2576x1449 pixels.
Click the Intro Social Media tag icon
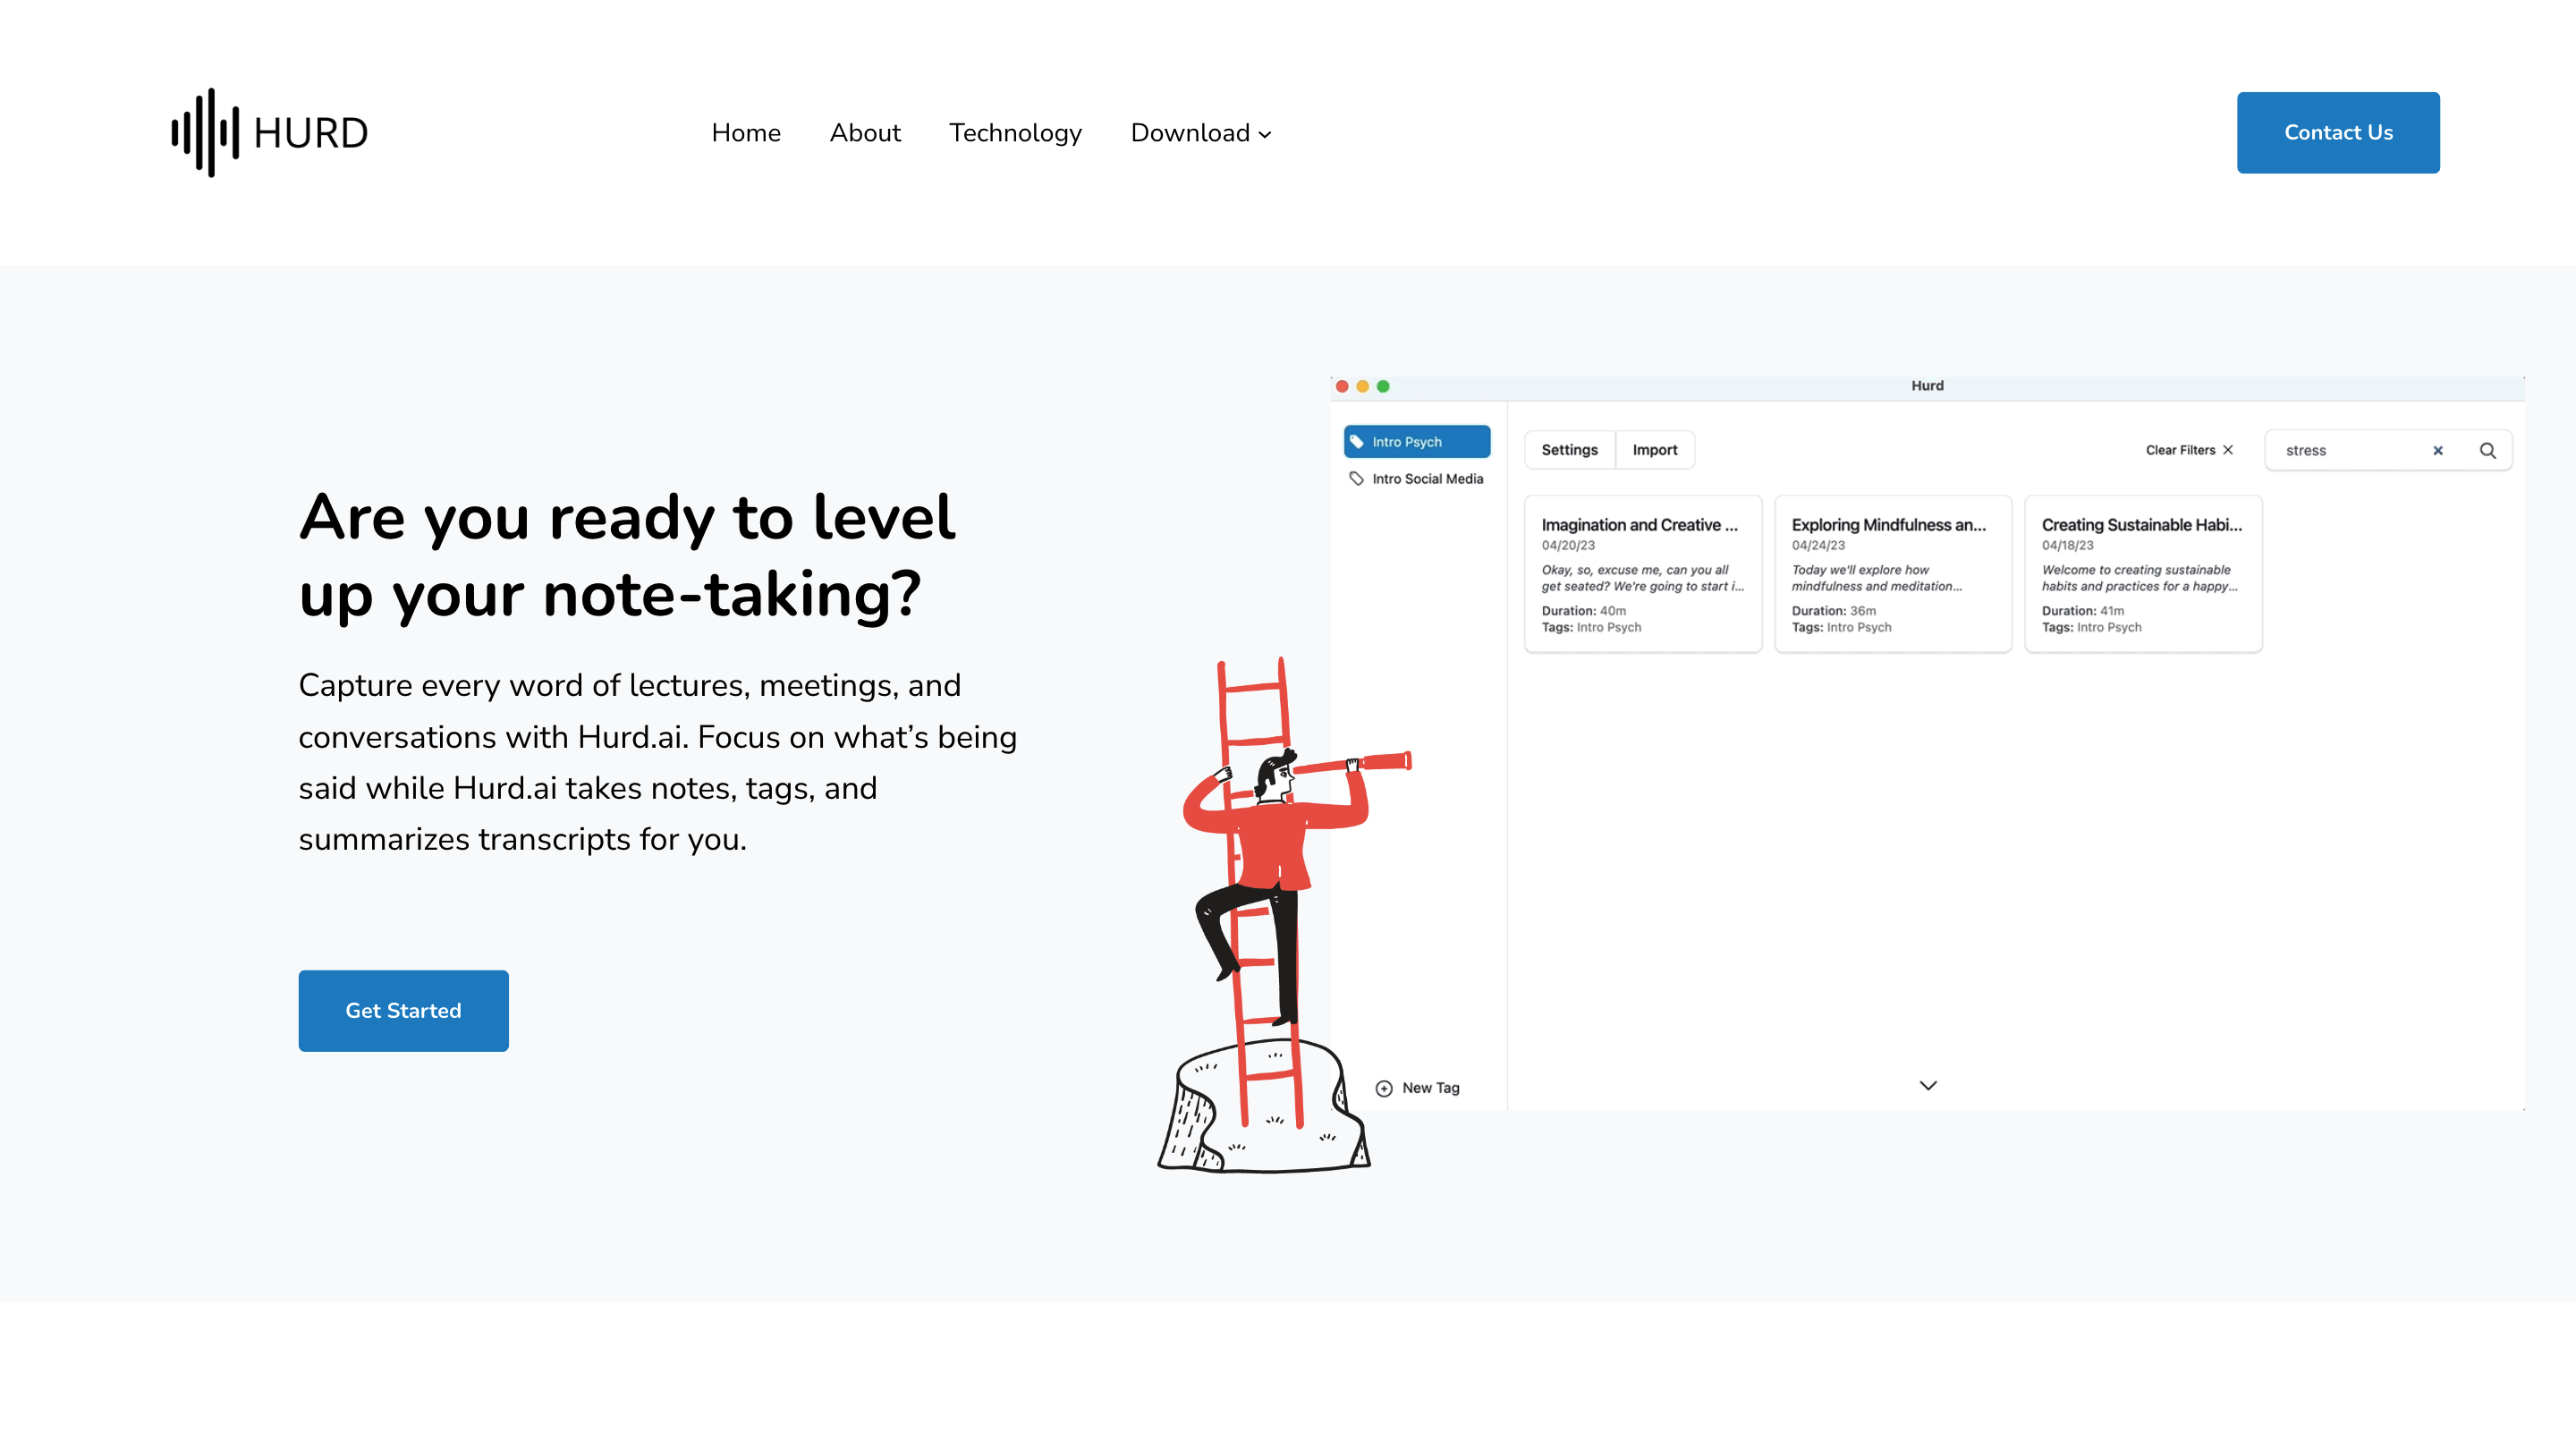(1357, 479)
